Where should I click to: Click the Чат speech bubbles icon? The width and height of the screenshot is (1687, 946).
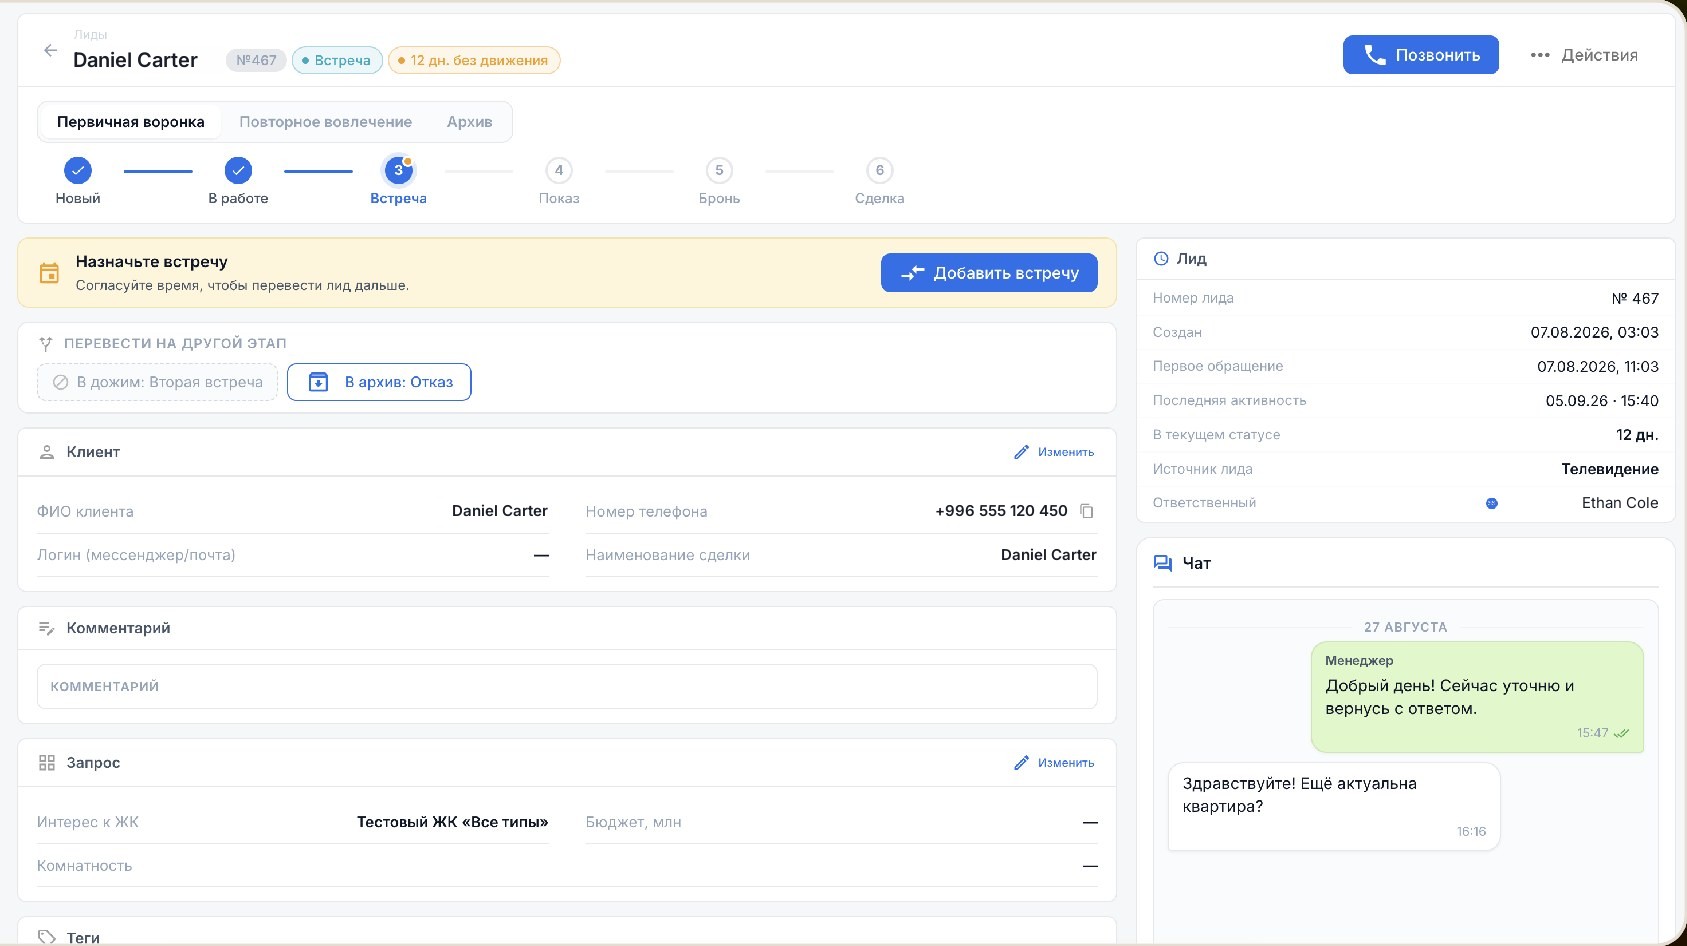(x=1163, y=563)
